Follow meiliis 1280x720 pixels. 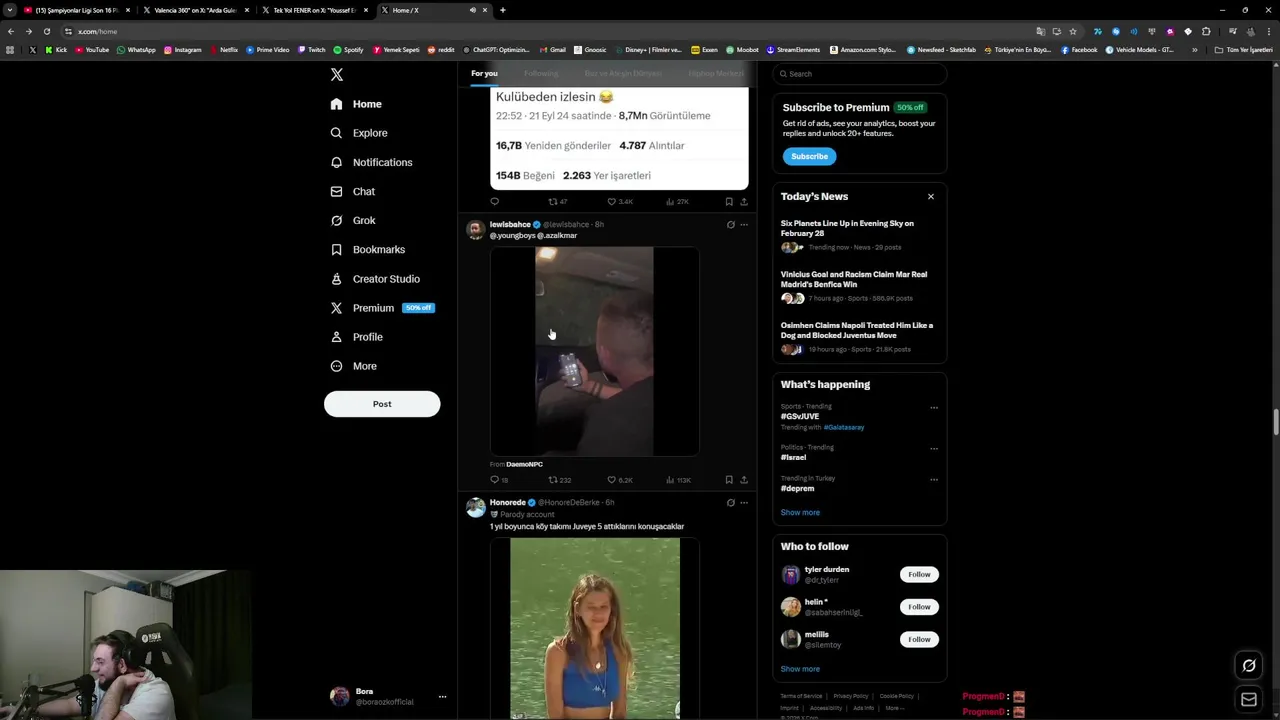919,639
